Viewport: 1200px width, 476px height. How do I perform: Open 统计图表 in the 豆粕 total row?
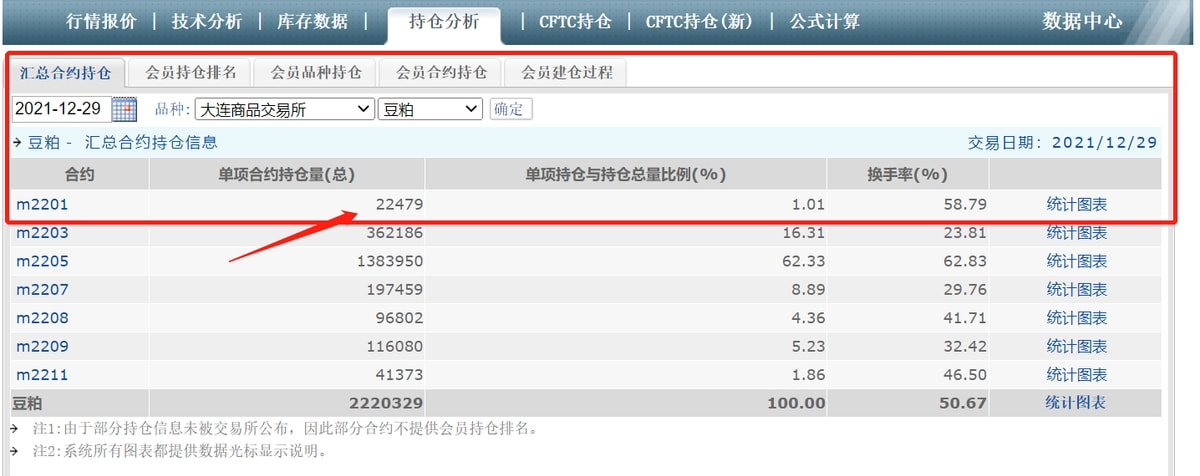pyautogui.click(x=1076, y=403)
